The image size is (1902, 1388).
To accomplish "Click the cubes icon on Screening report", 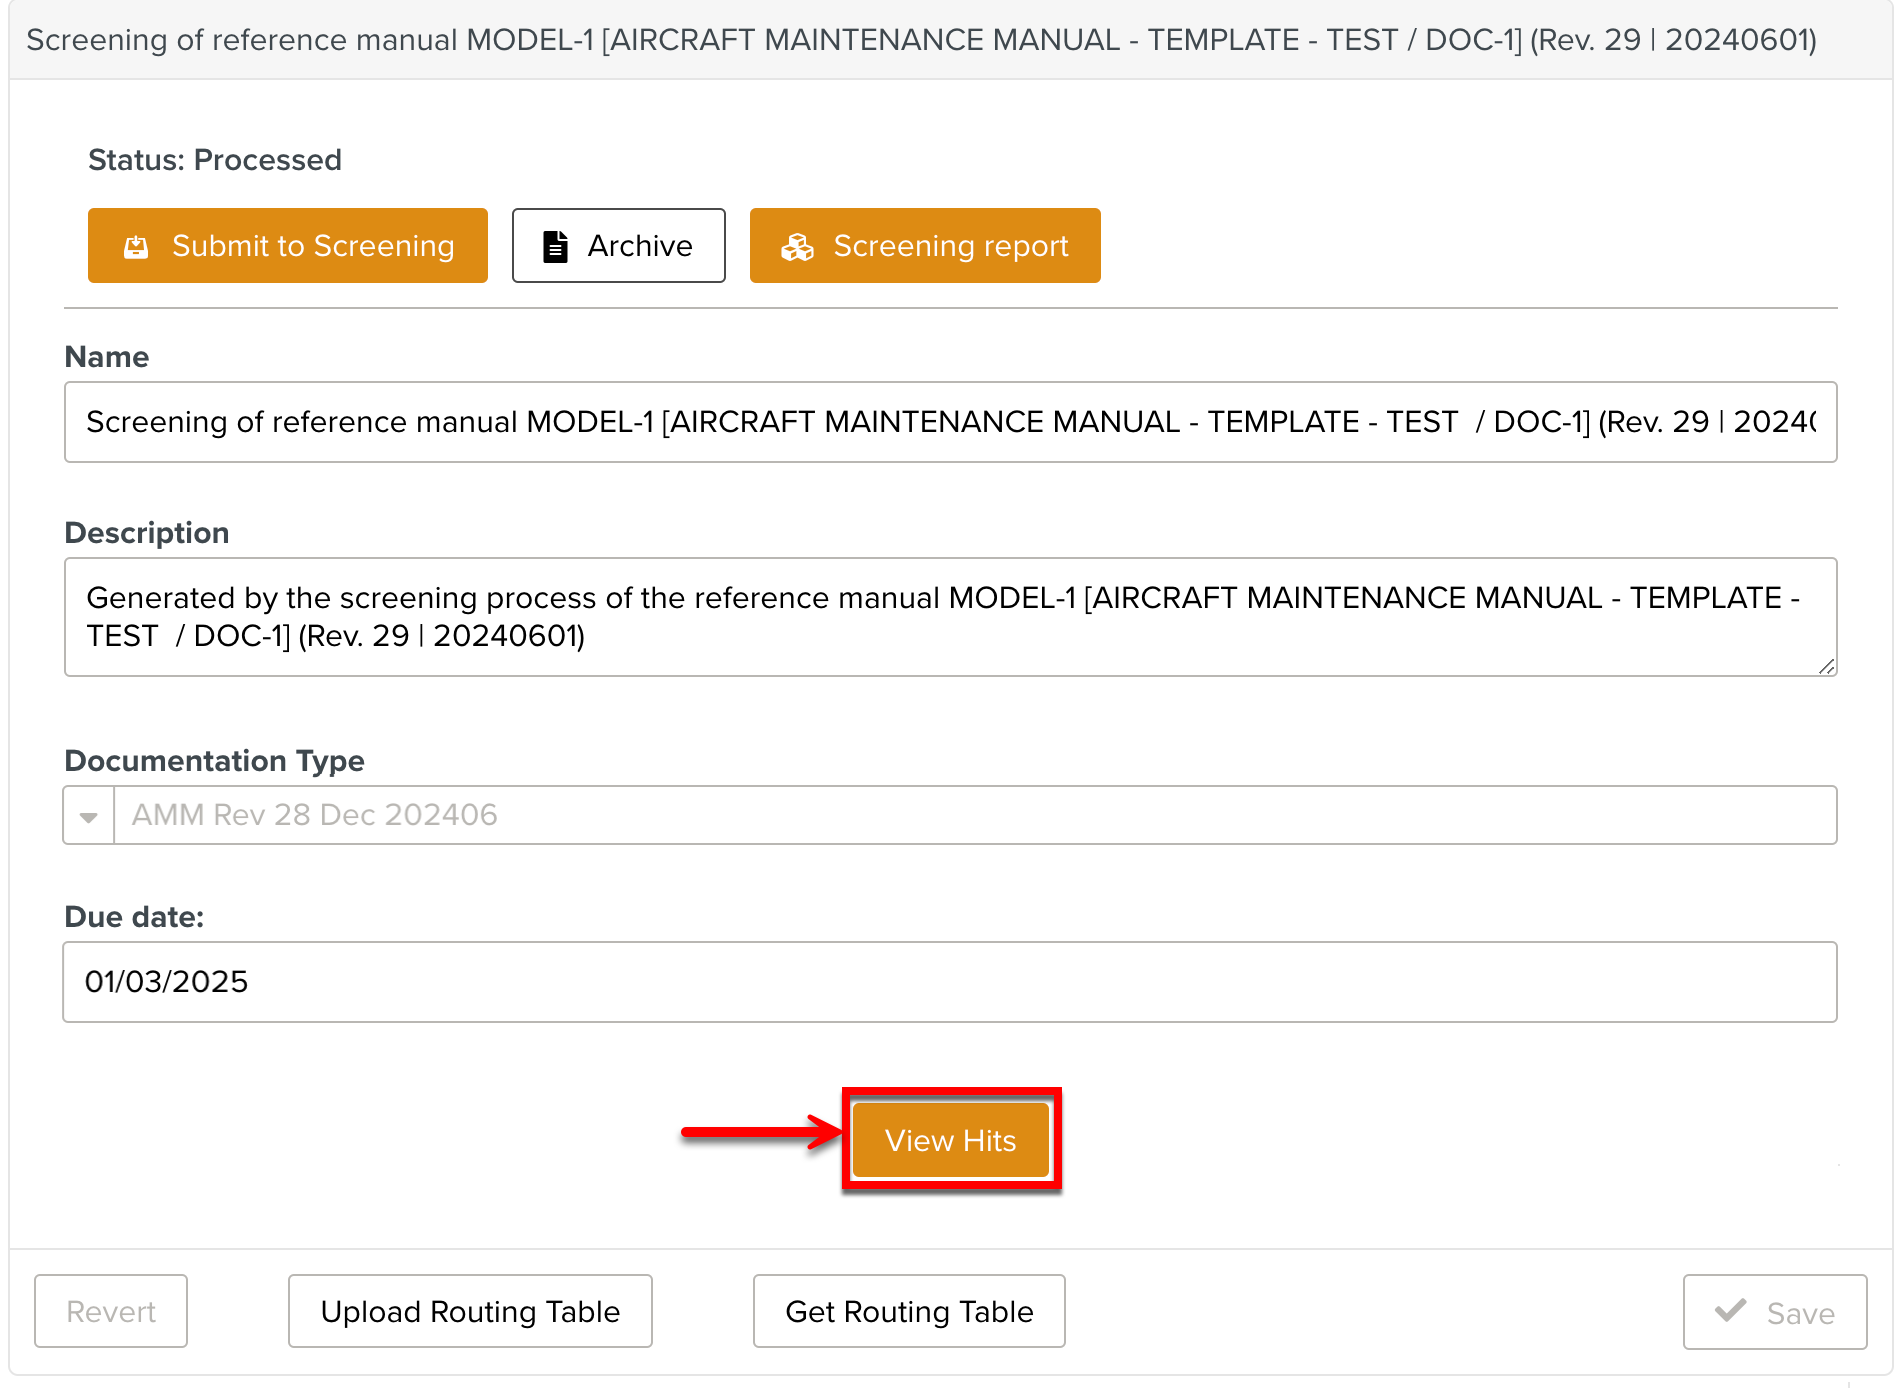I will point(797,247).
